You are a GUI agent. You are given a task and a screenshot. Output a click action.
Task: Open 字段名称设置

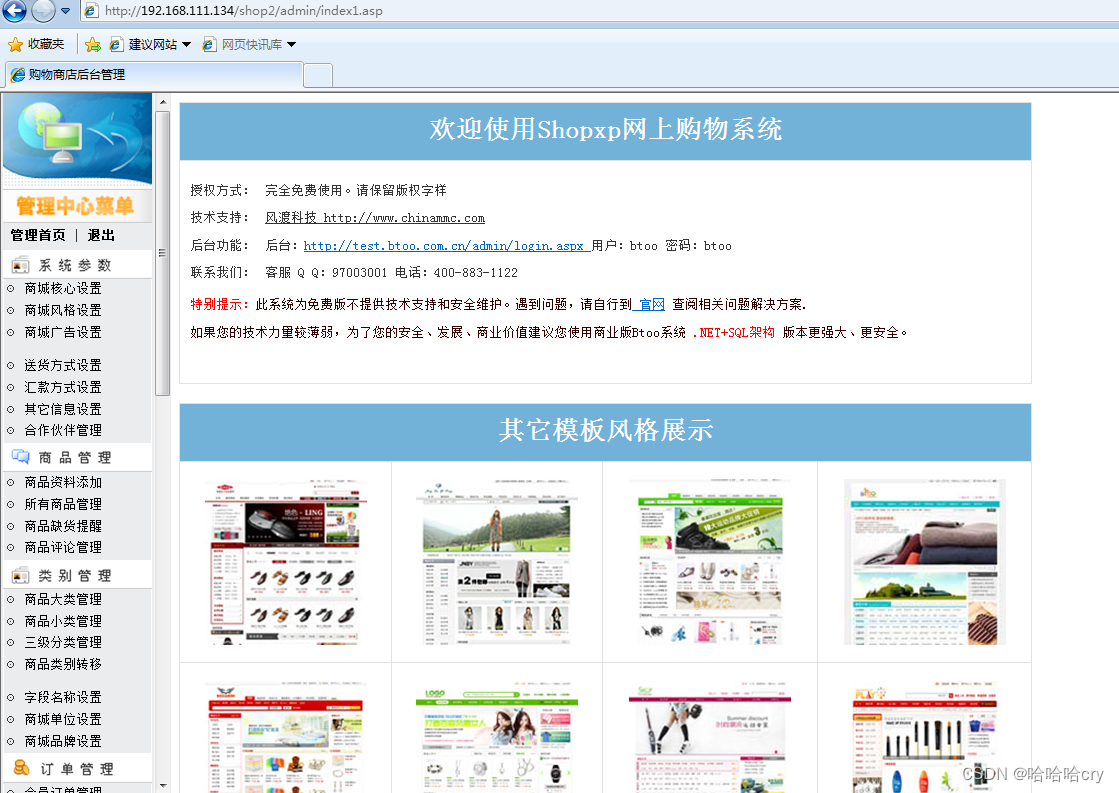[x=63, y=697]
